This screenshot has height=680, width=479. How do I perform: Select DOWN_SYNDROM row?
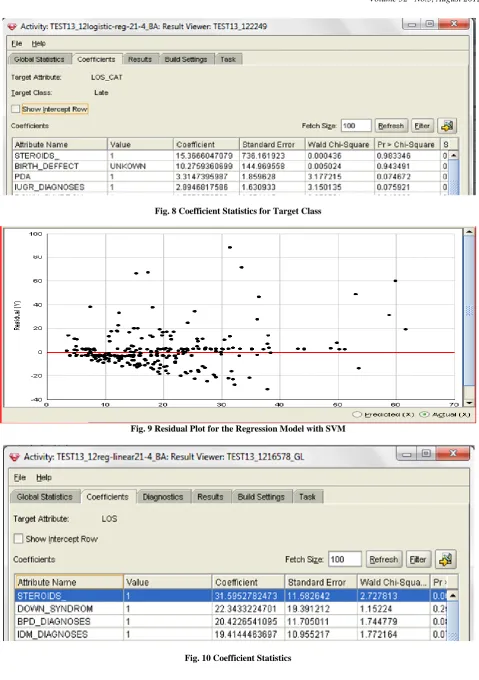point(231,608)
